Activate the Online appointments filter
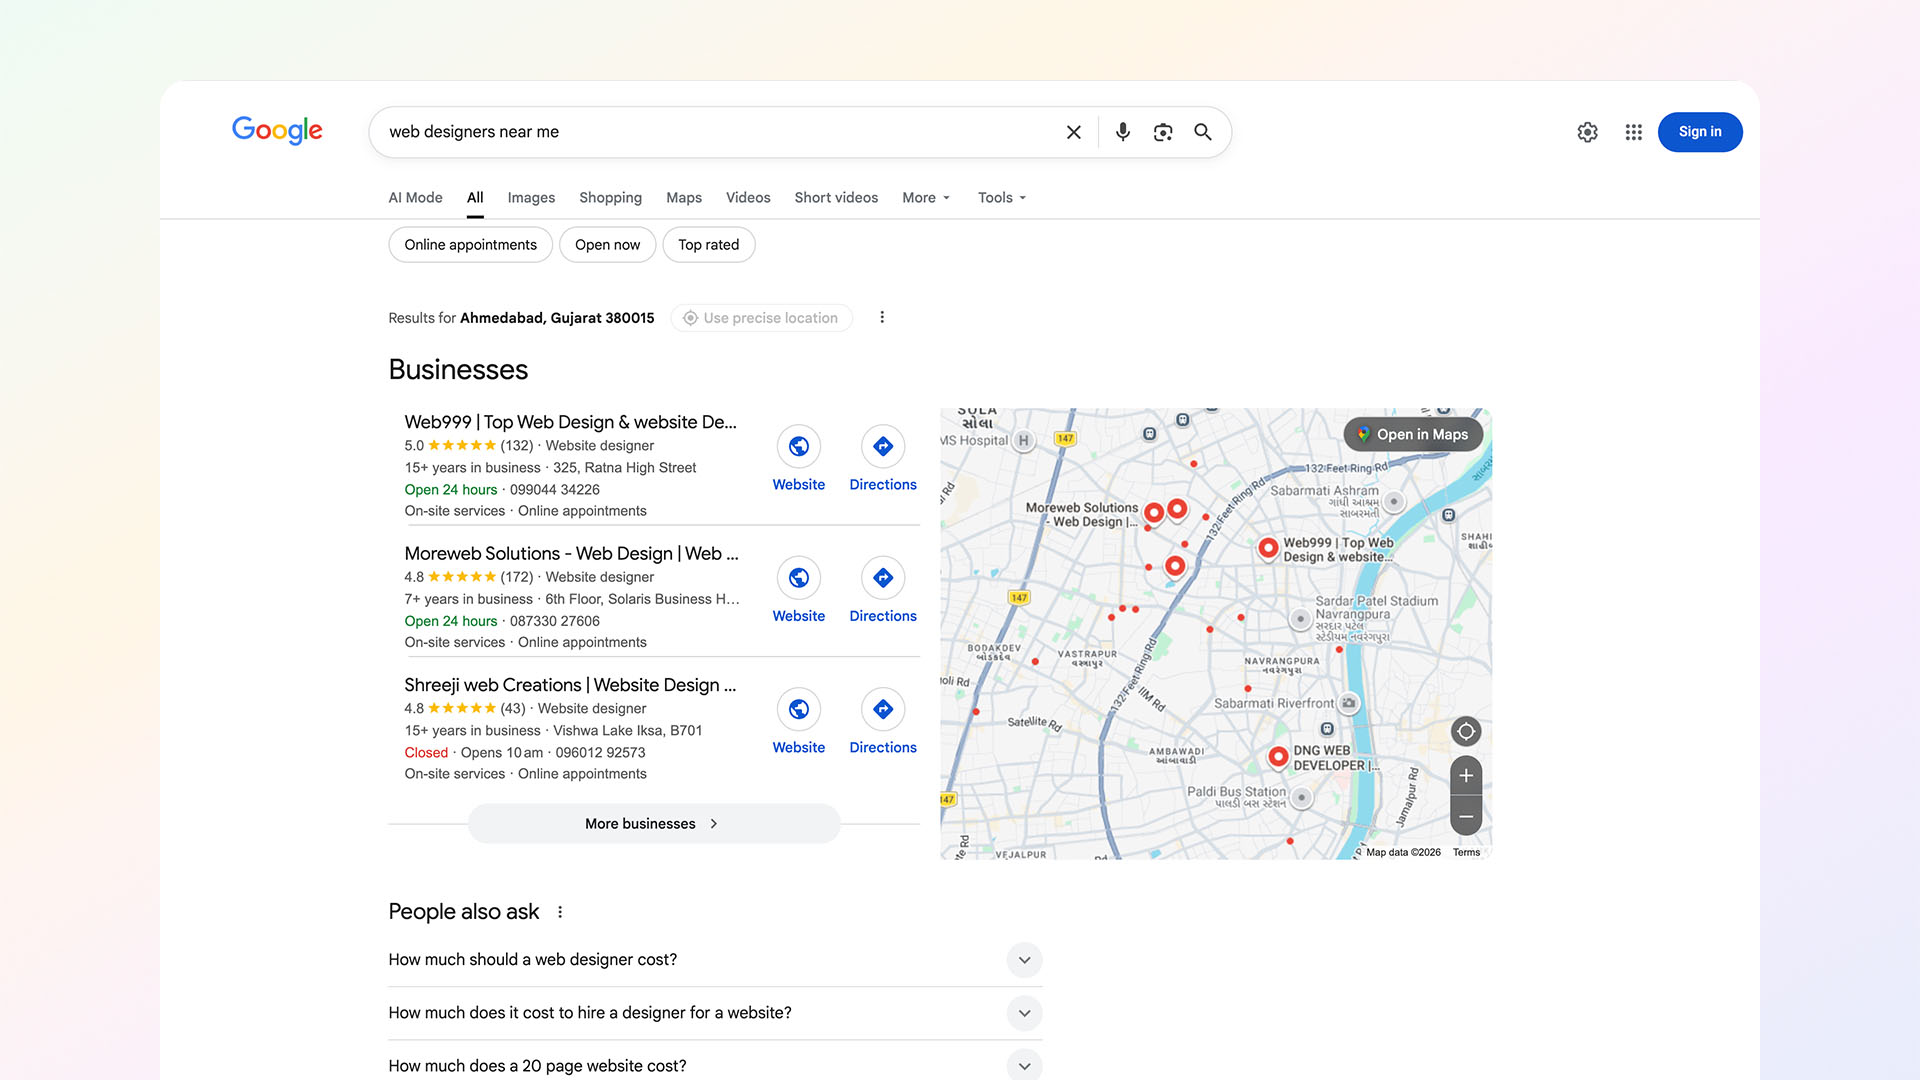 (470, 244)
